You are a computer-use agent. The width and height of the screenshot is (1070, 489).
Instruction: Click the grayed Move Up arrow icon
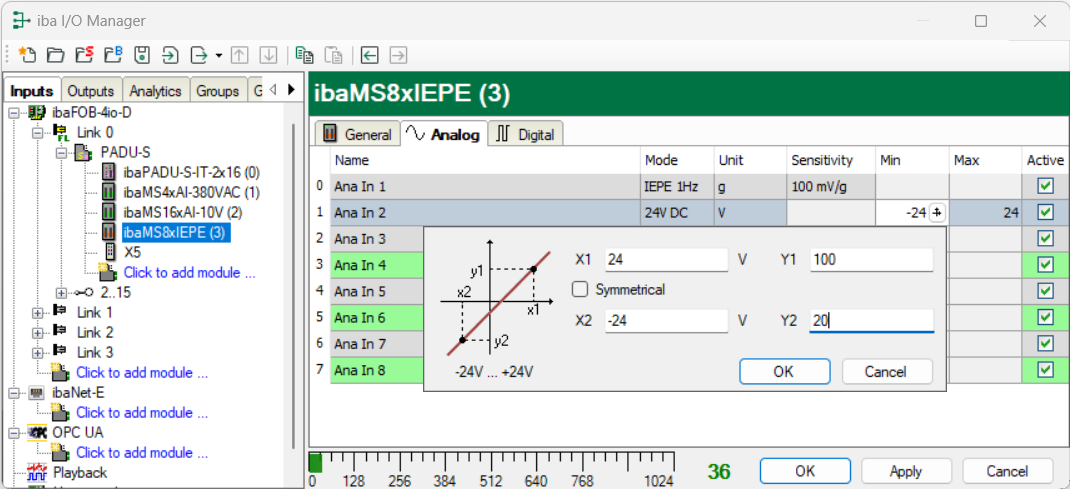(x=239, y=55)
